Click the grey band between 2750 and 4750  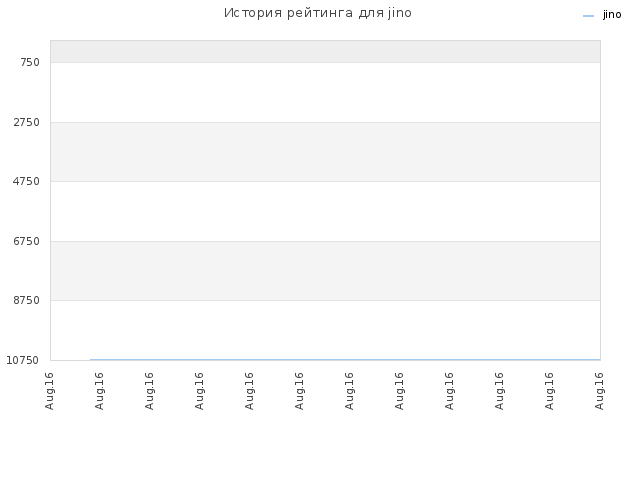[x=325, y=152]
